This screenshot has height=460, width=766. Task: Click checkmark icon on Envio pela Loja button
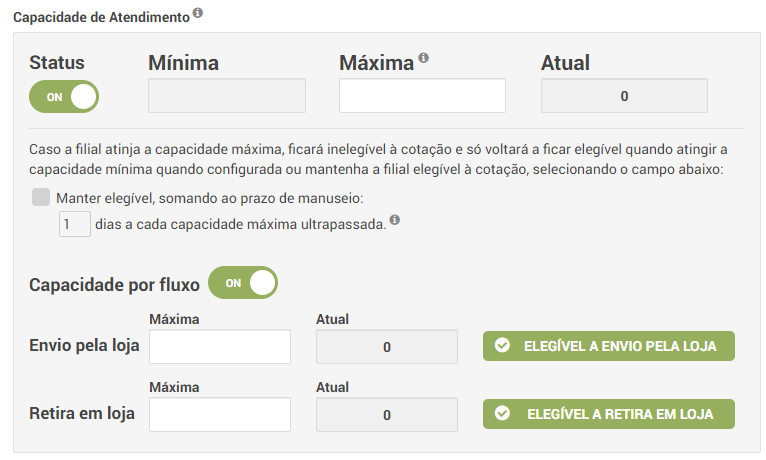502,346
